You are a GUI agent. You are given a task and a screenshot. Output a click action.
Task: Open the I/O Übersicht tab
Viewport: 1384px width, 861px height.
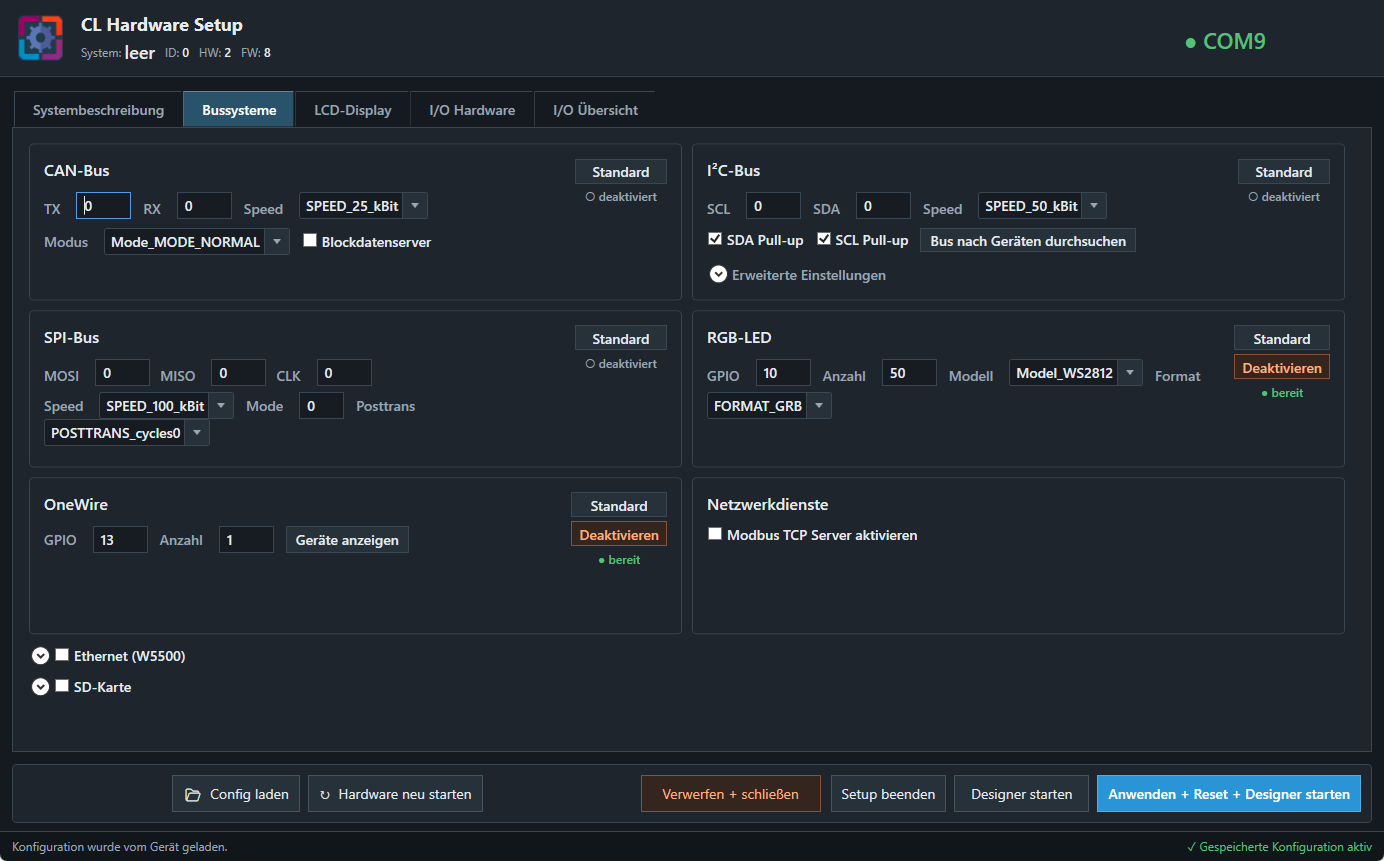595,110
